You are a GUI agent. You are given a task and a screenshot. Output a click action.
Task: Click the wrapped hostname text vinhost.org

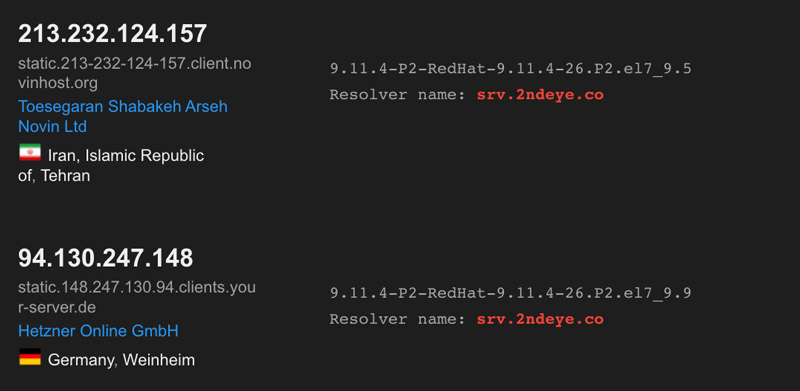[x=58, y=83]
